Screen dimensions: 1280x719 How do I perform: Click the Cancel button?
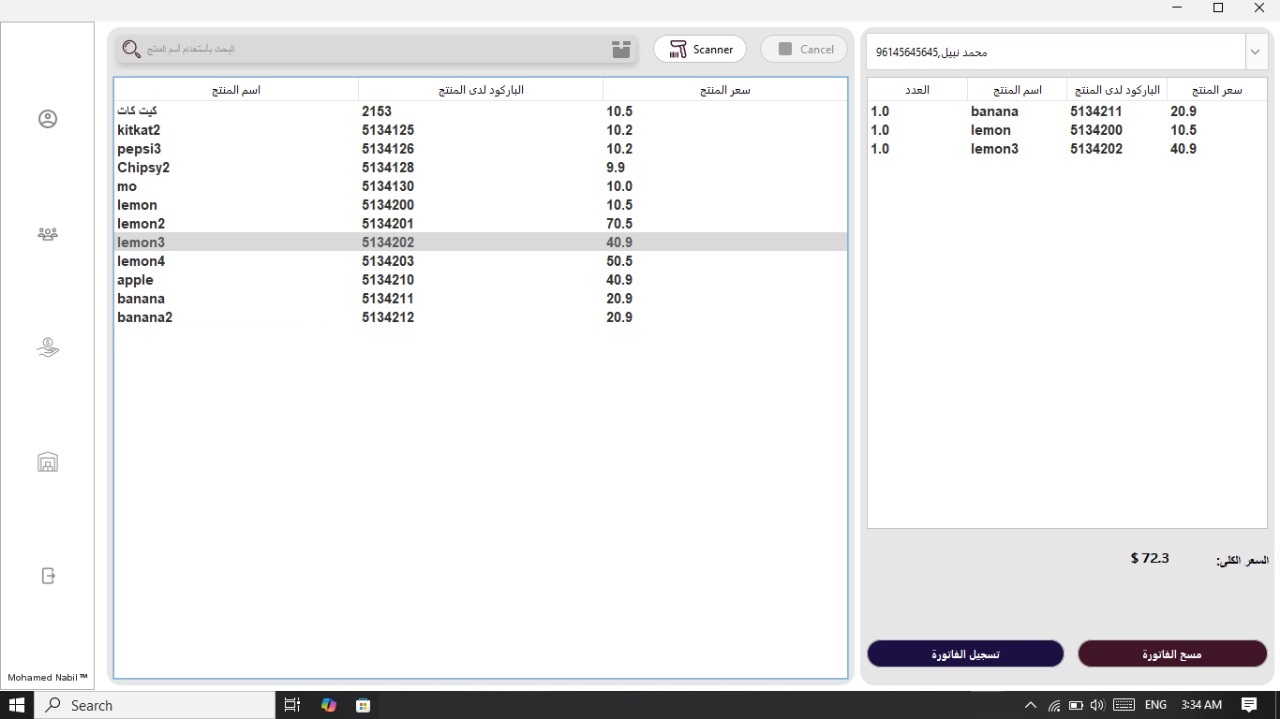pyautogui.click(x=805, y=49)
